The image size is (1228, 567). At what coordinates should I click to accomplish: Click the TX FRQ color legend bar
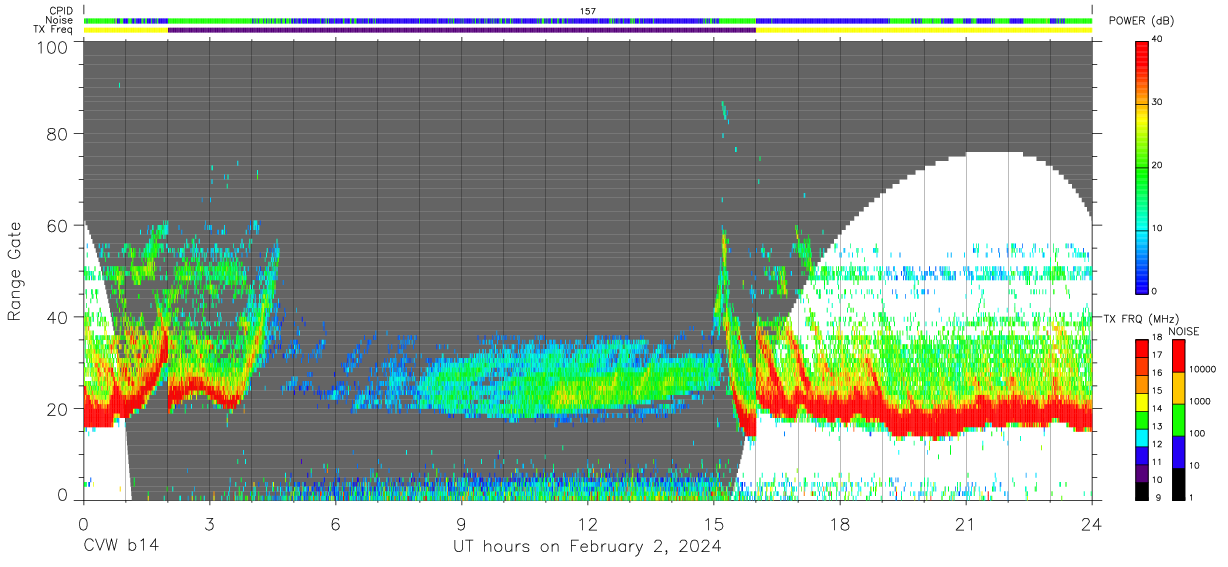(1142, 420)
